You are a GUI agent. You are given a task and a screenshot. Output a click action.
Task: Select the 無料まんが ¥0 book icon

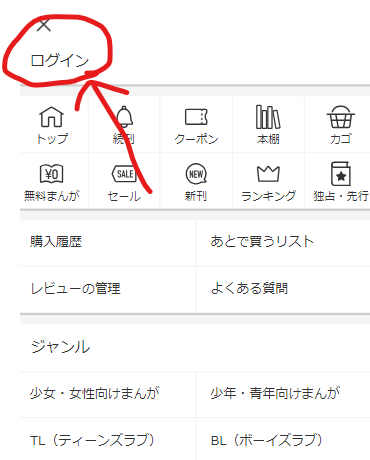51,174
